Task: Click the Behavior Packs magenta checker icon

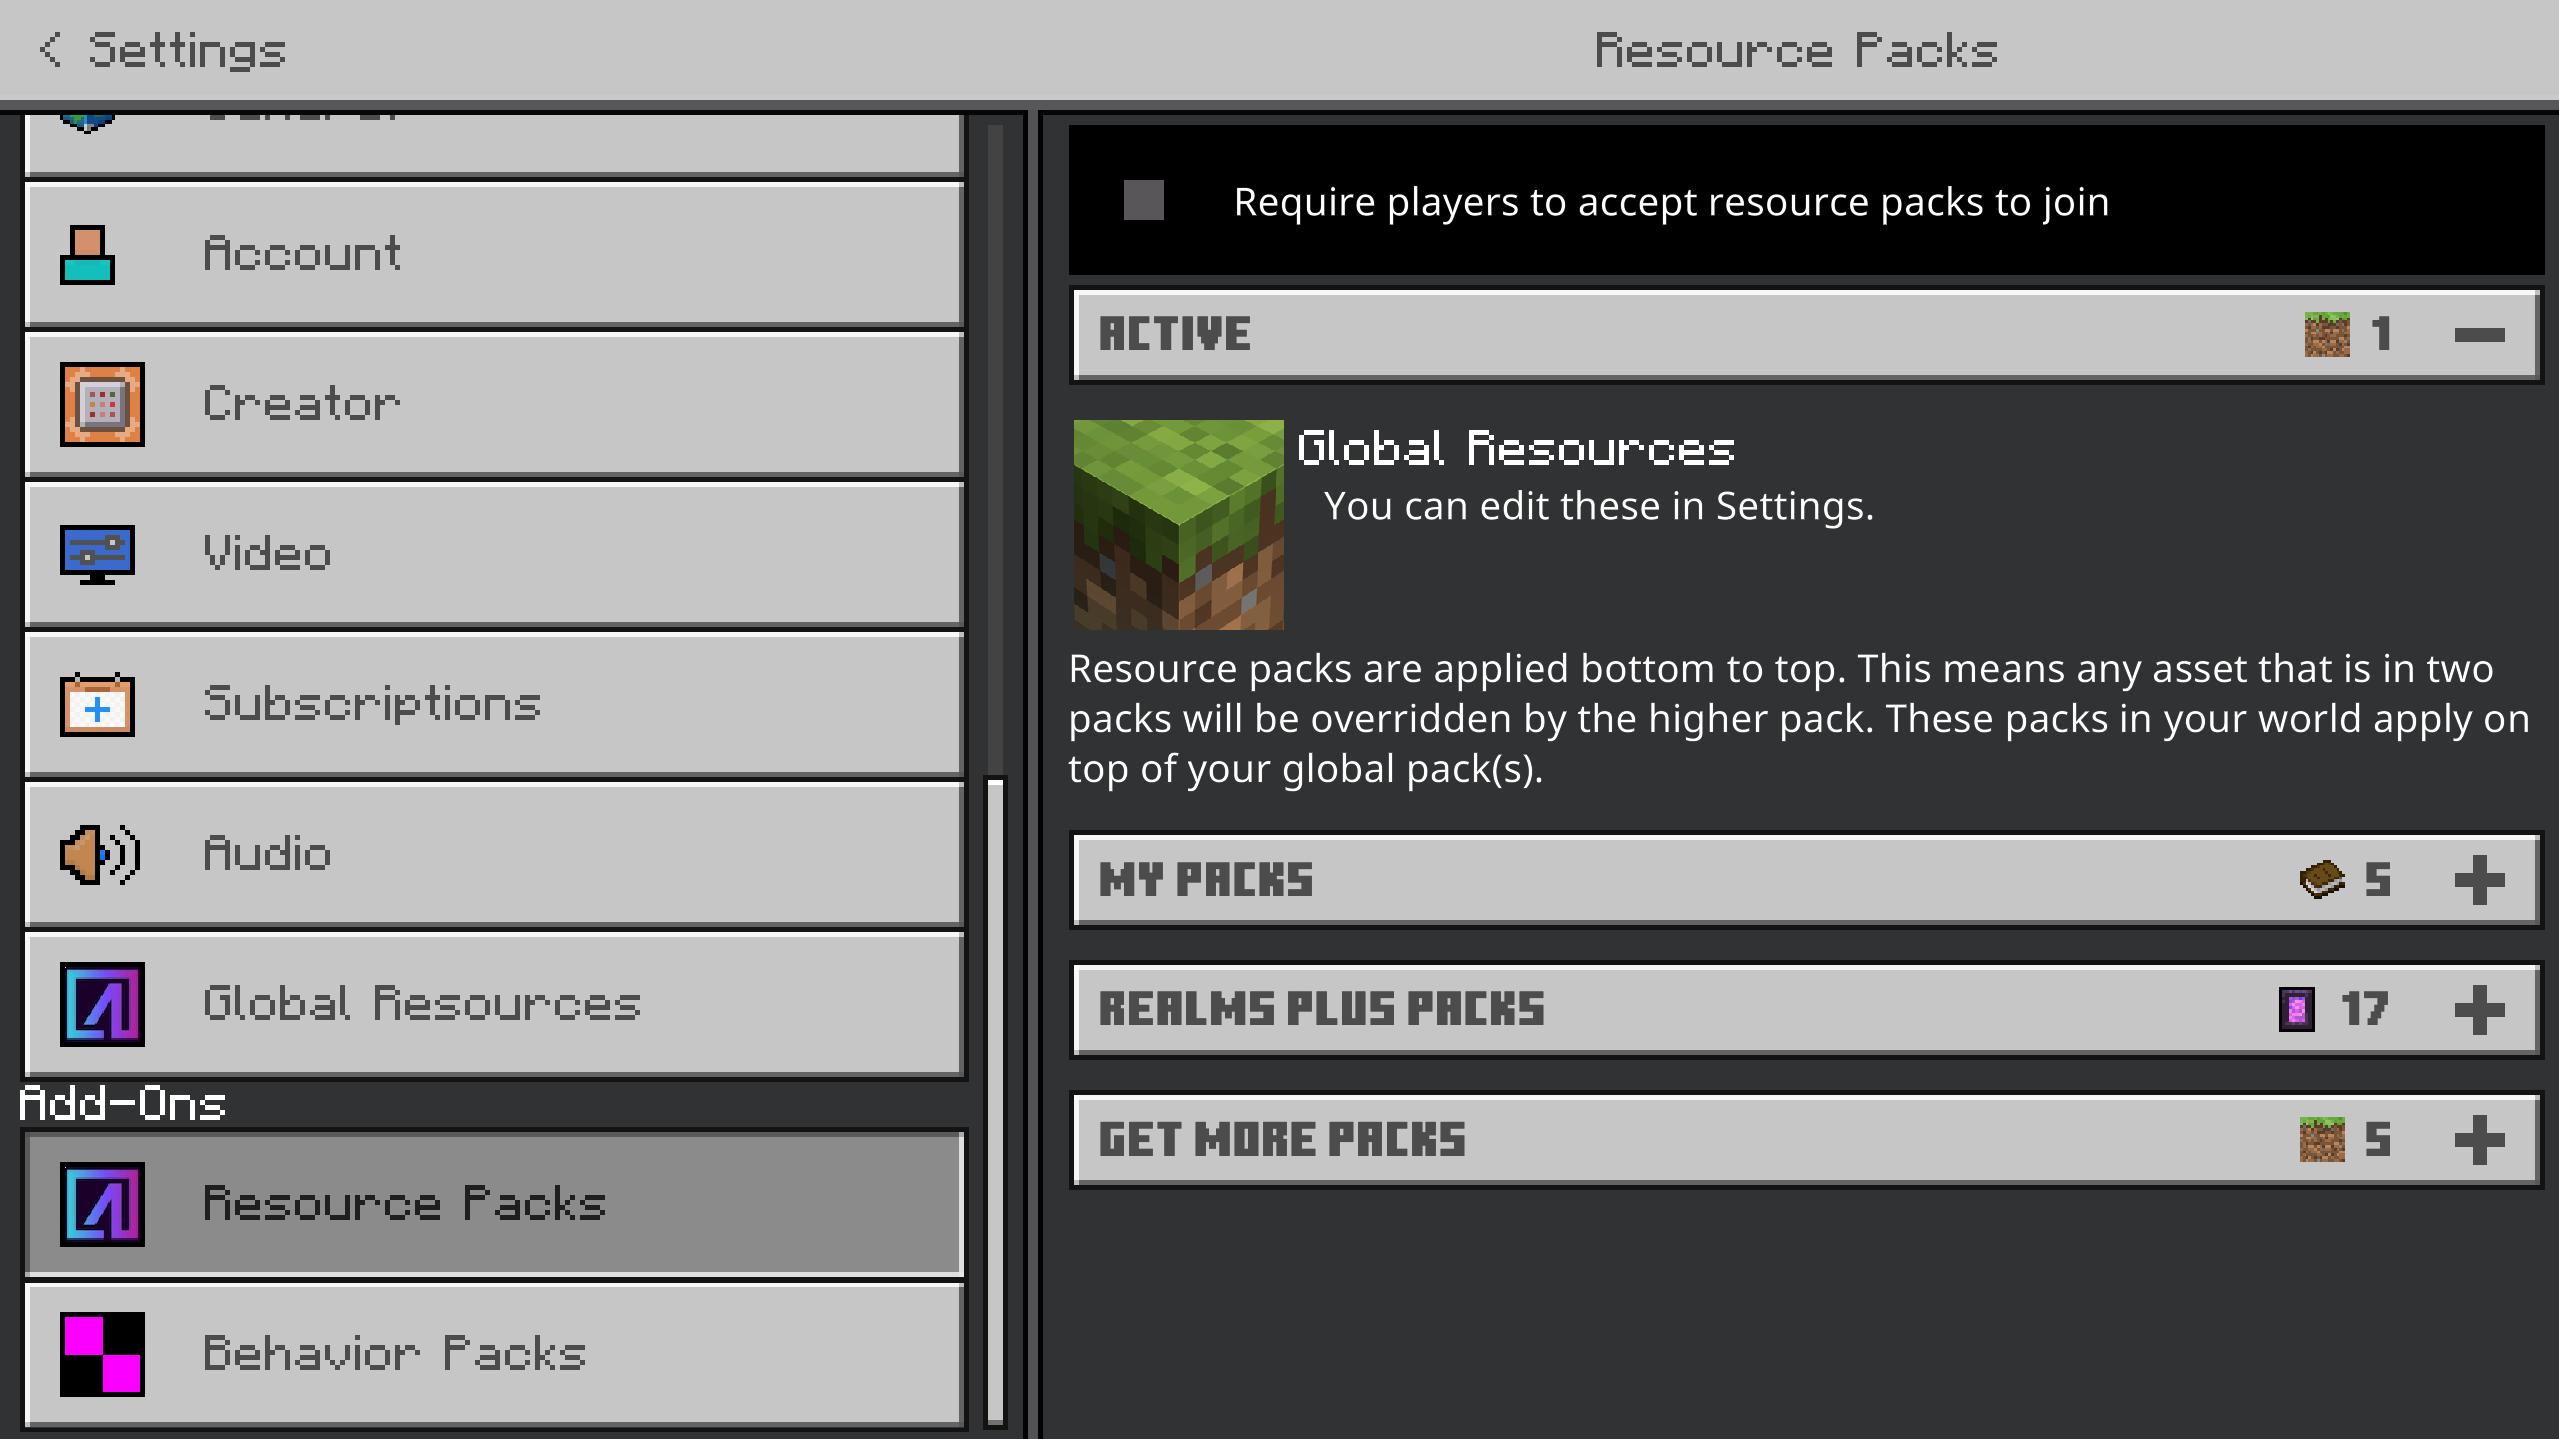Action: (102, 1354)
